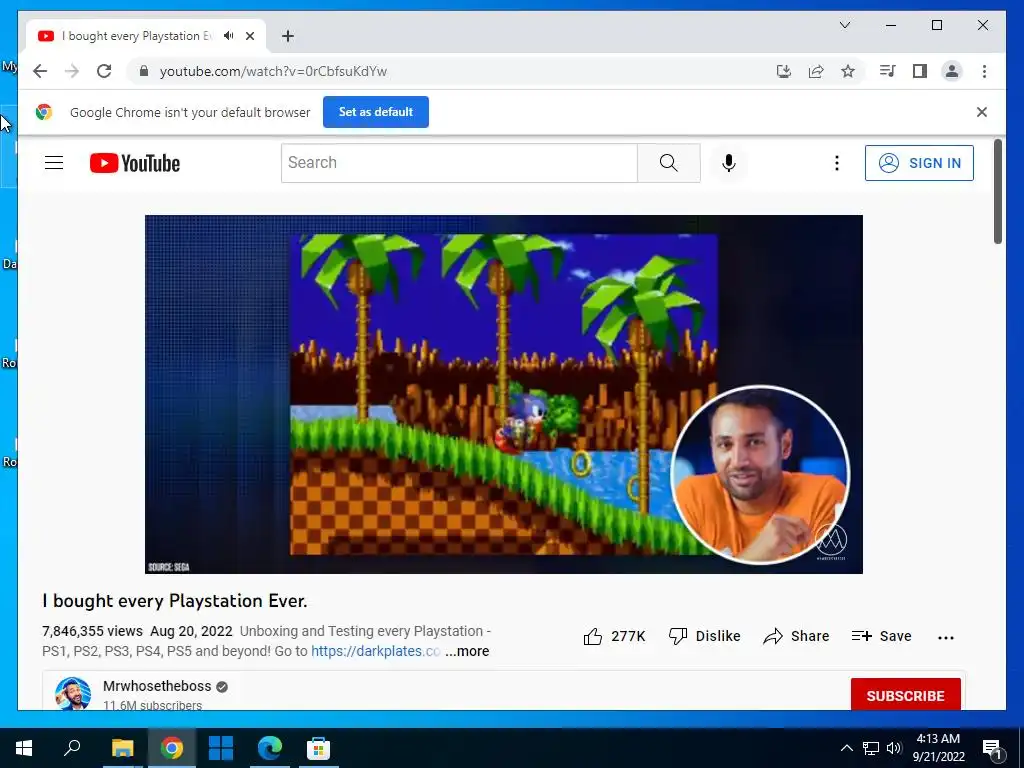The width and height of the screenshot is (1024, 768).
Task: Open Mrwhosetheboss channel avatar
Action: [72, 693]
